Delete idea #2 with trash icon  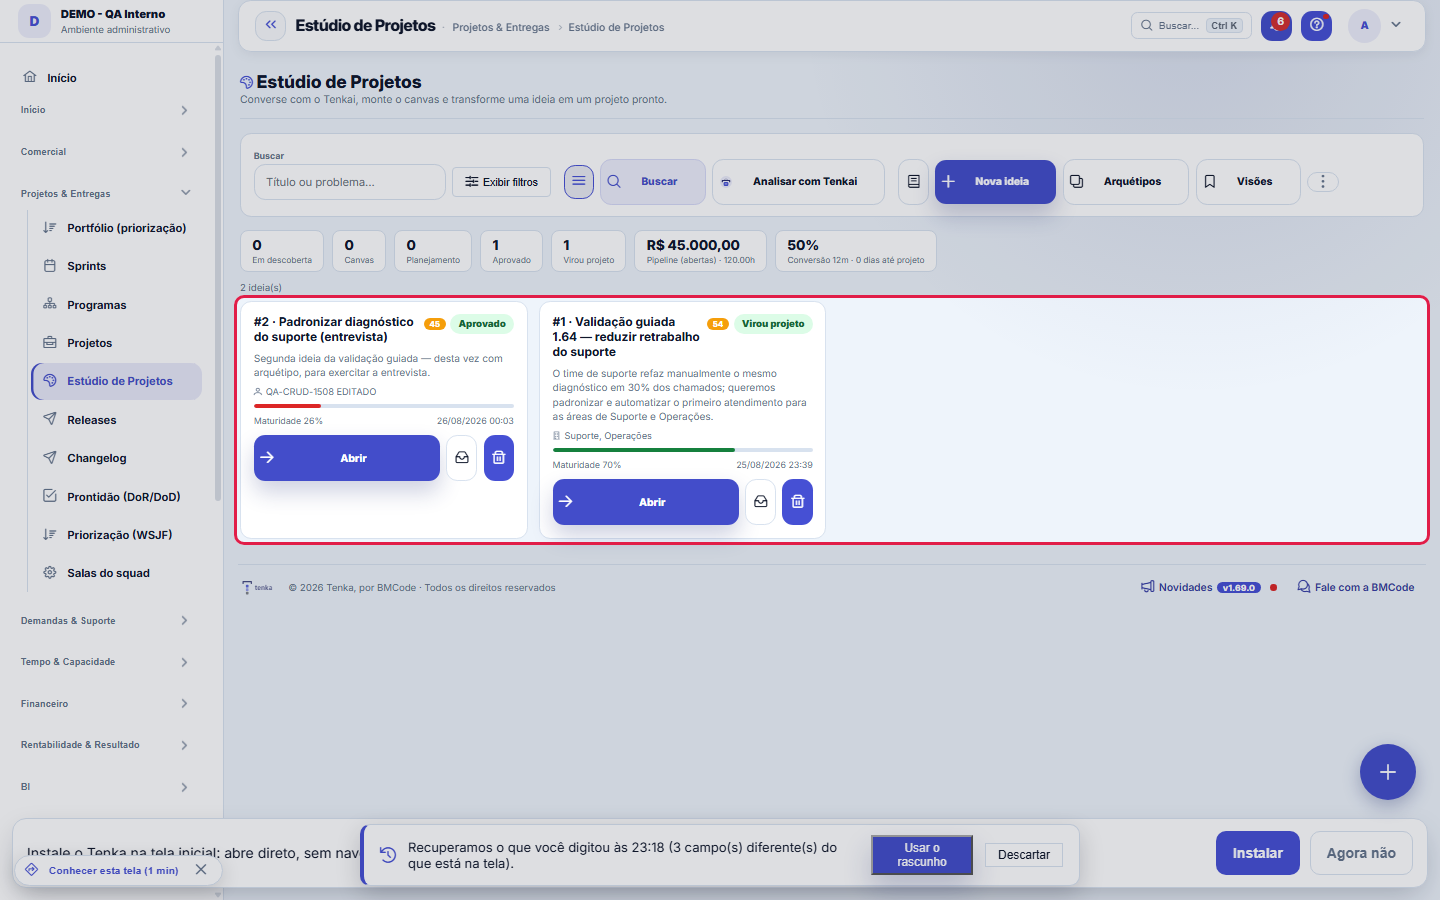499,458
